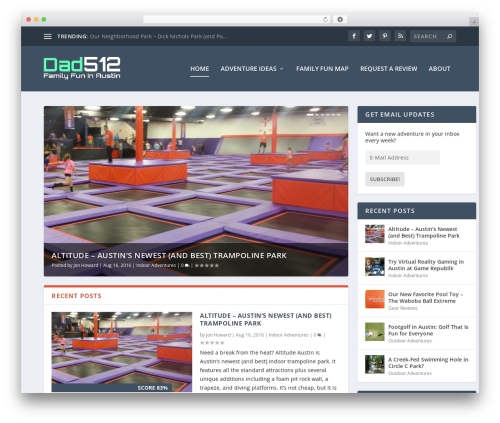This screenshot has width=500, height=423.
Task: Click the Dad512 site logo
Action: pyautogui.click(x=82, y=68)
